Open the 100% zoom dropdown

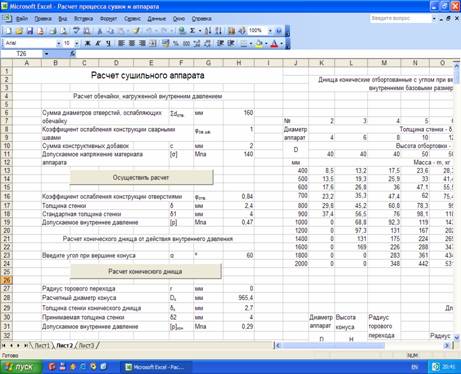point(270,31)
